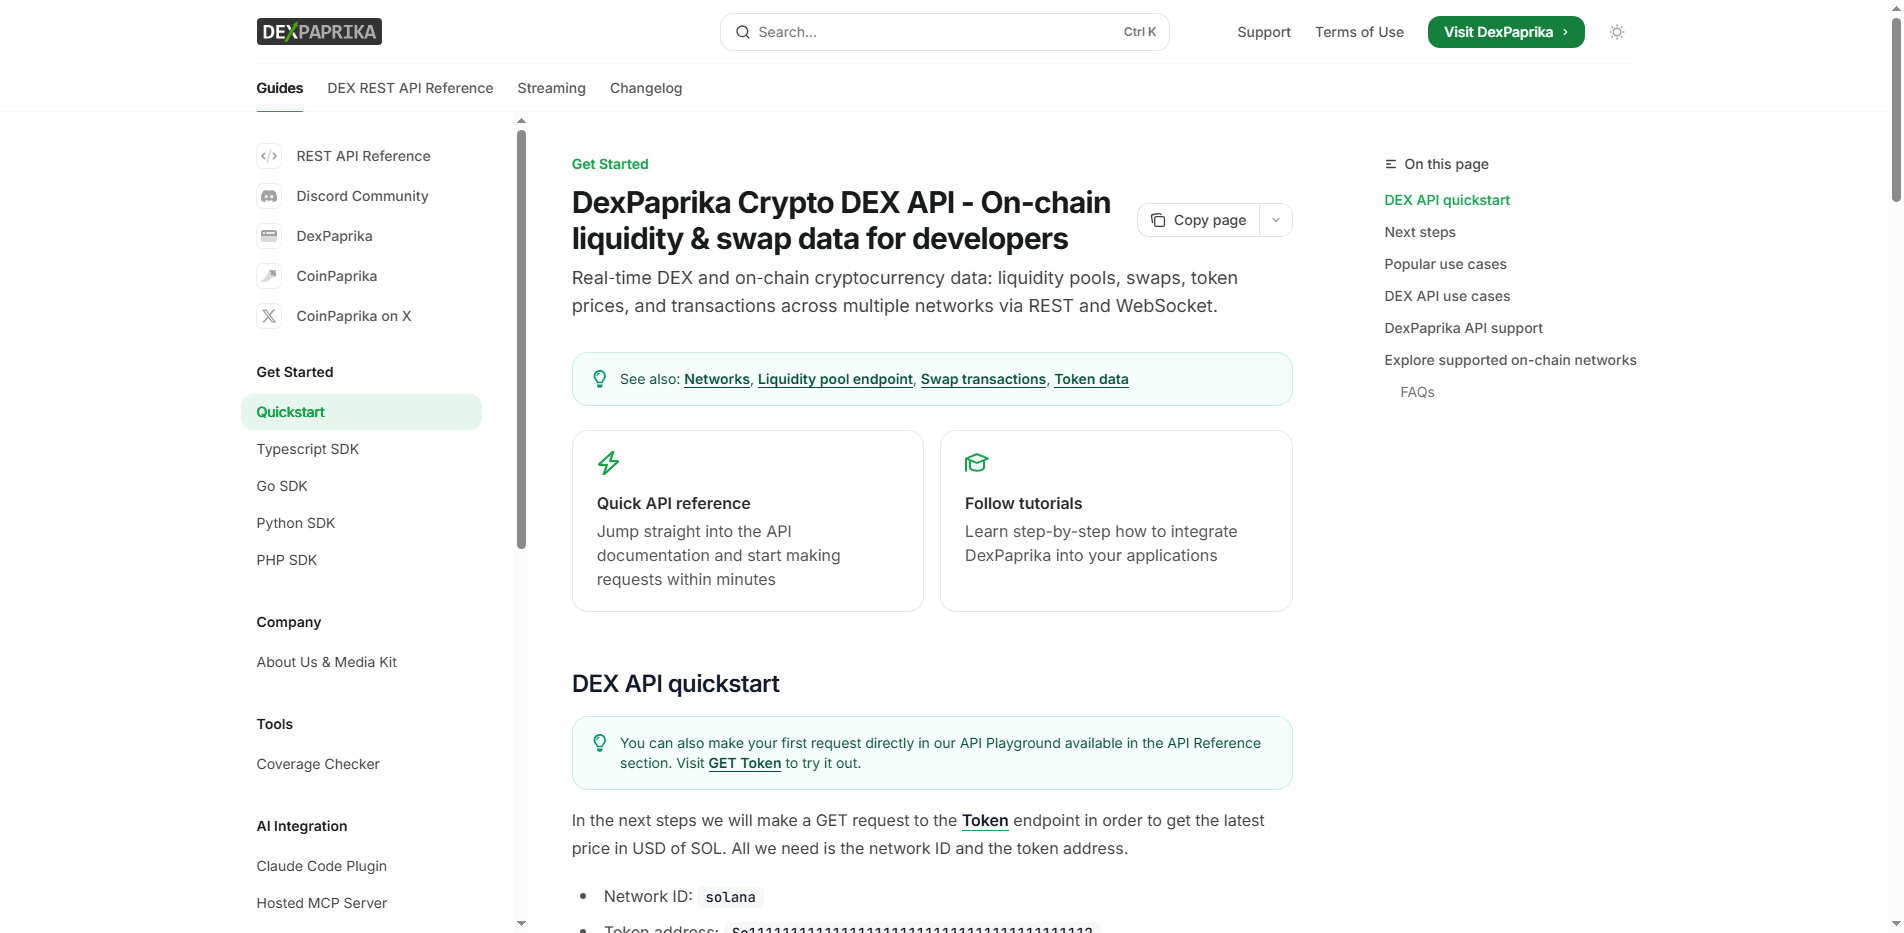The height and width of the screenshot is (933, 1904).
Task: Click the lightning bolt on Quick API reference card
Action: [x=608, y=463]
